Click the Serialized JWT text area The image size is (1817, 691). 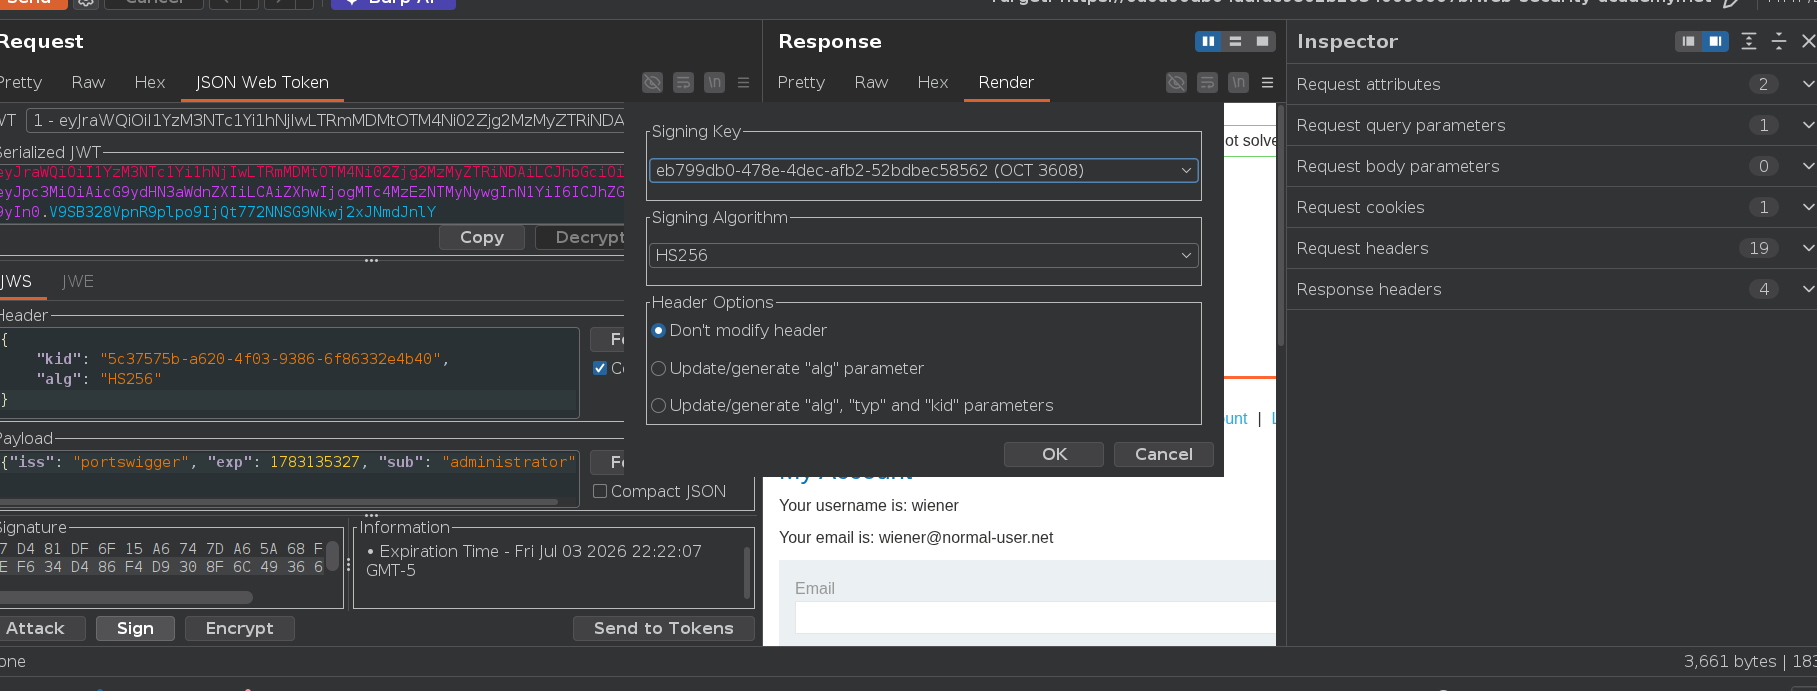312,192
